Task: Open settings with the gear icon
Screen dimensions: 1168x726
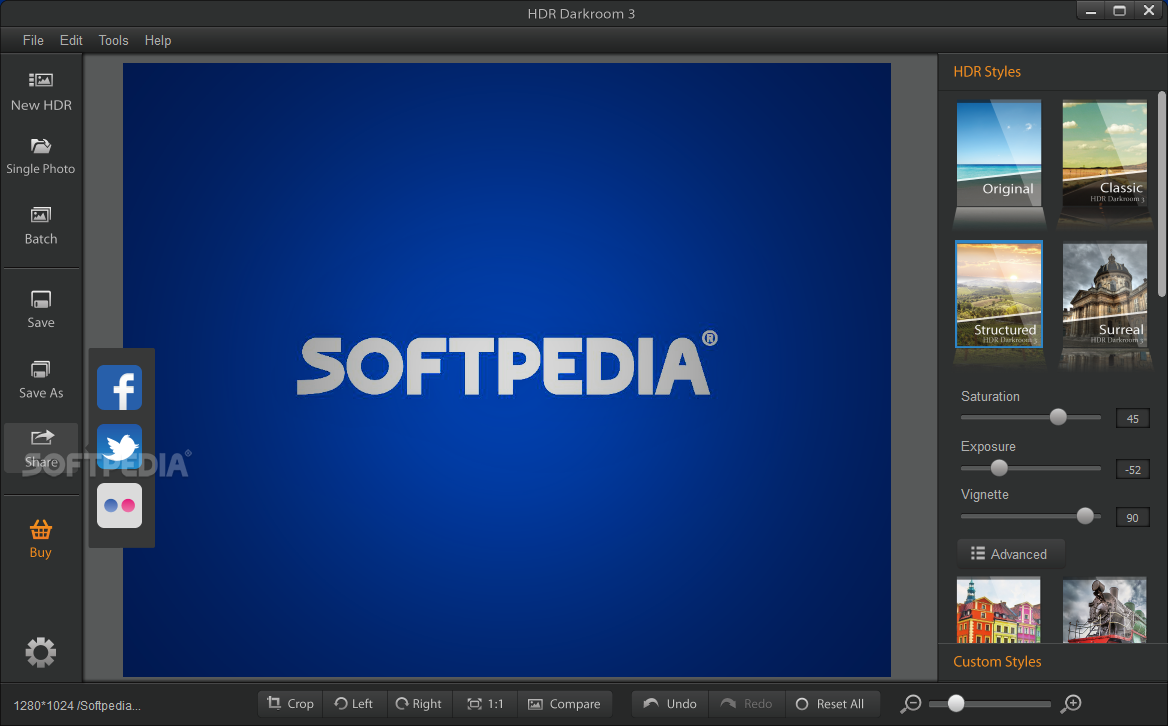Action: point(41,652)
